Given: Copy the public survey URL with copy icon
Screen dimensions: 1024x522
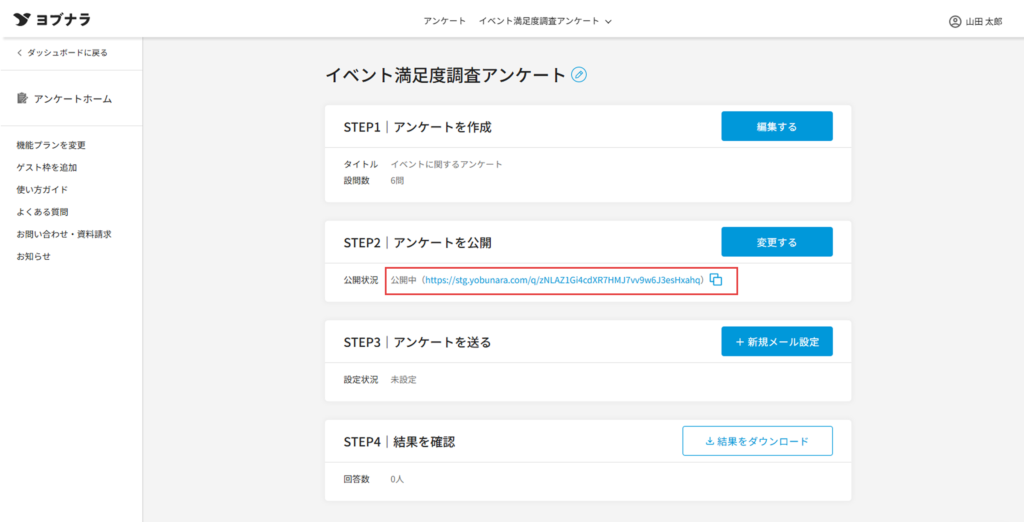Looking at the screenshot, I should [716, 280].
